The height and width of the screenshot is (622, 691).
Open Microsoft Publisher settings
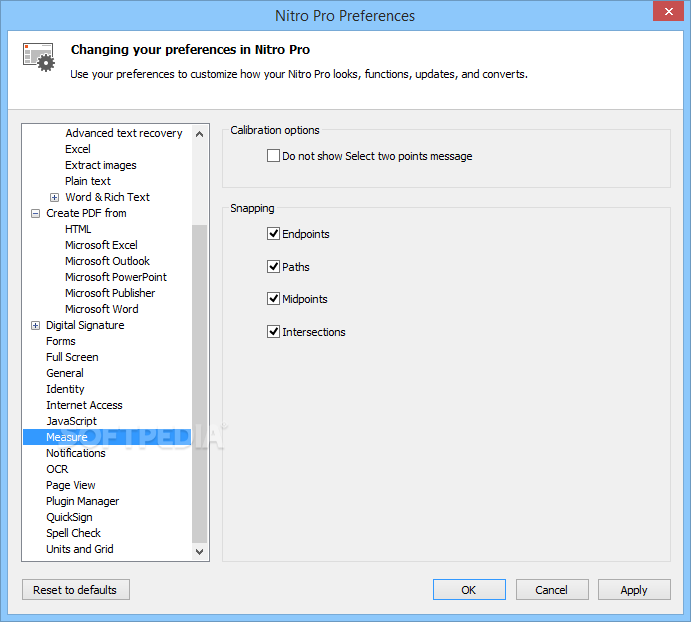(x=110, y=293)
